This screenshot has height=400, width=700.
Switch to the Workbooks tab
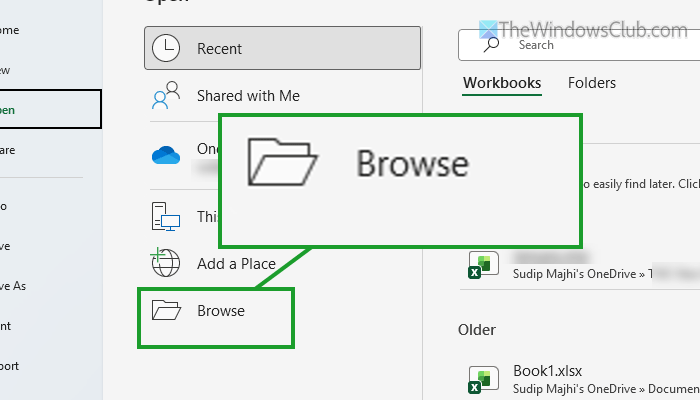click(x=502, y=83)
